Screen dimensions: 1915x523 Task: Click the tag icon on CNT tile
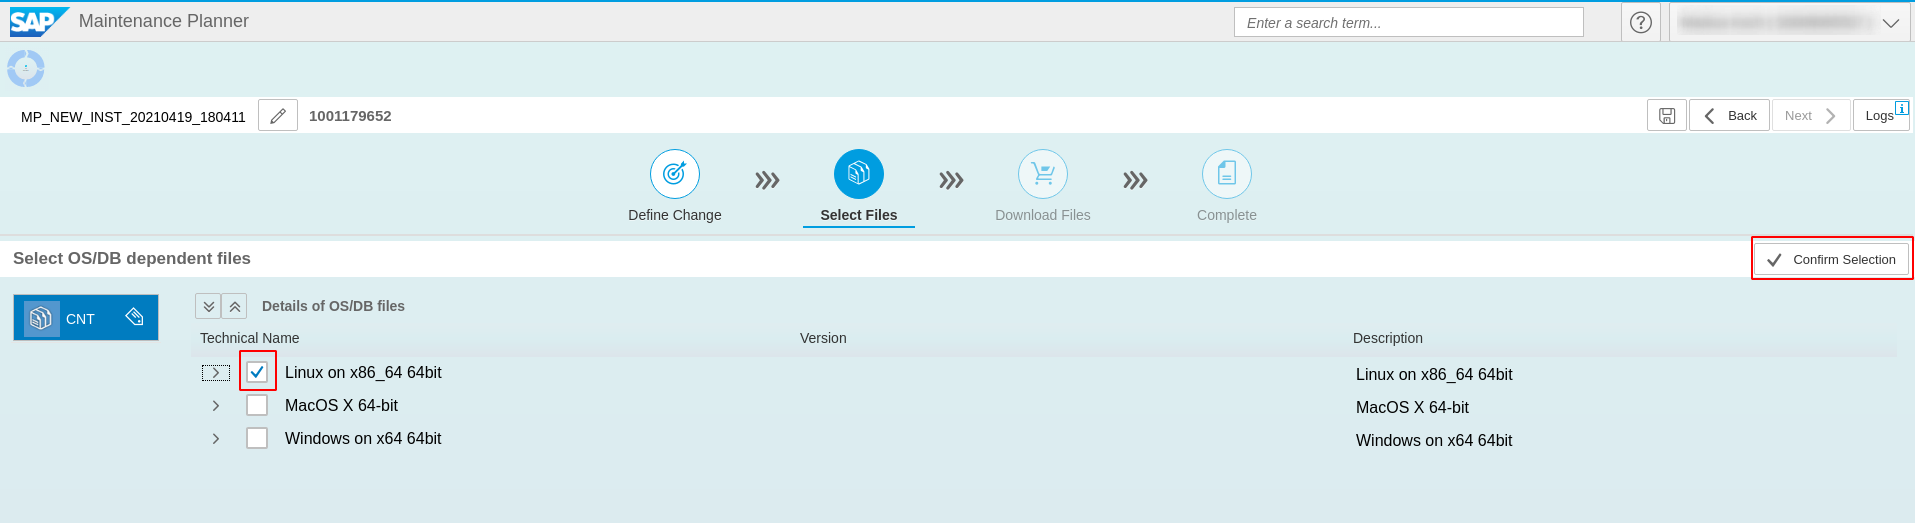(135, 317)
